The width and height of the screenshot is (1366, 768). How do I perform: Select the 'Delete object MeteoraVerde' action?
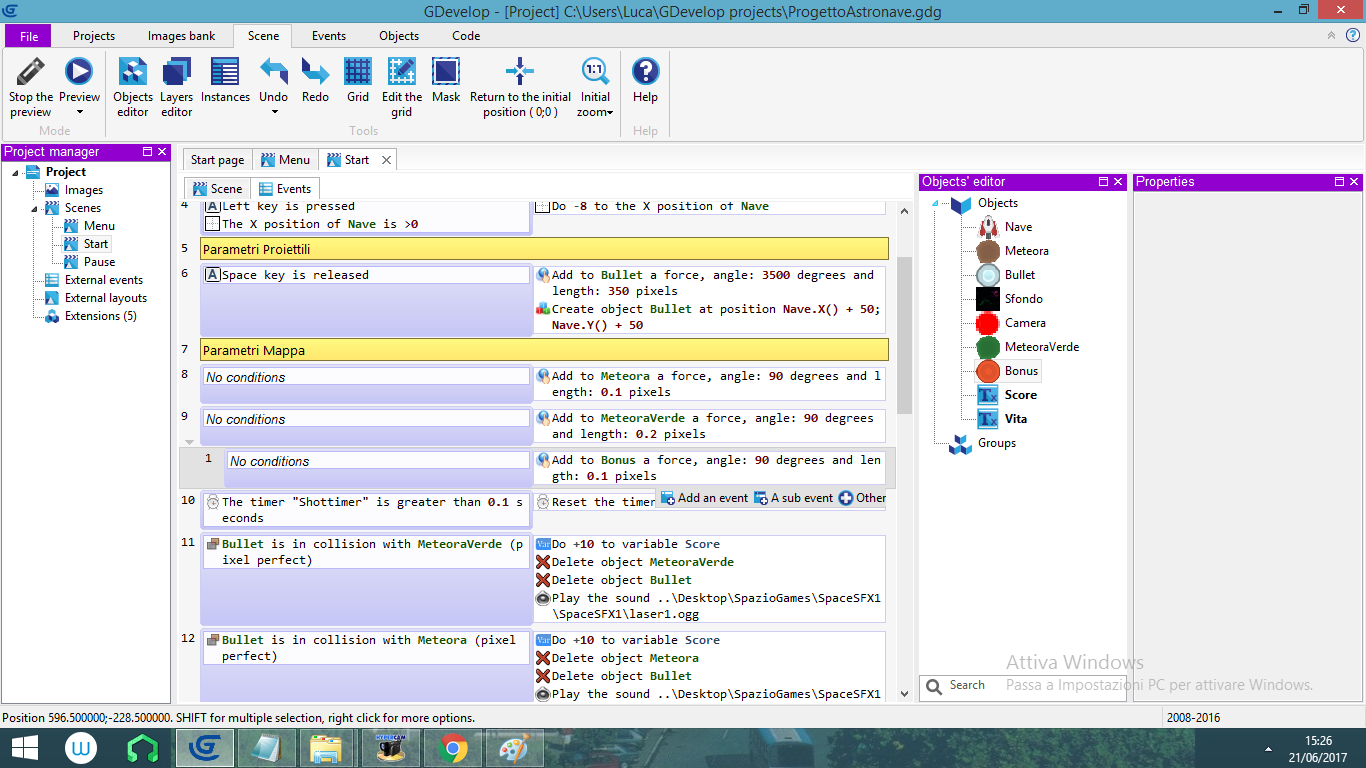[635, 562]
